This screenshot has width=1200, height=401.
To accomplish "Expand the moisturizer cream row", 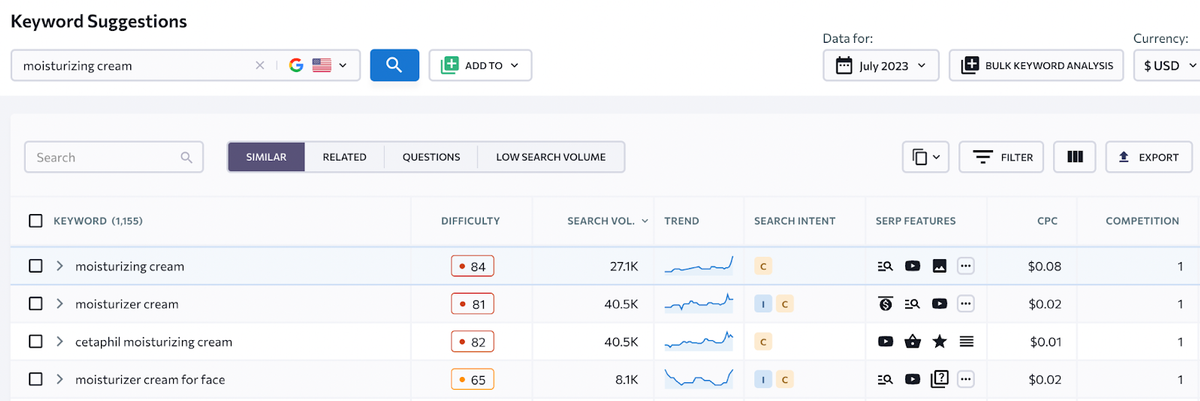I will tap(60, 303).
